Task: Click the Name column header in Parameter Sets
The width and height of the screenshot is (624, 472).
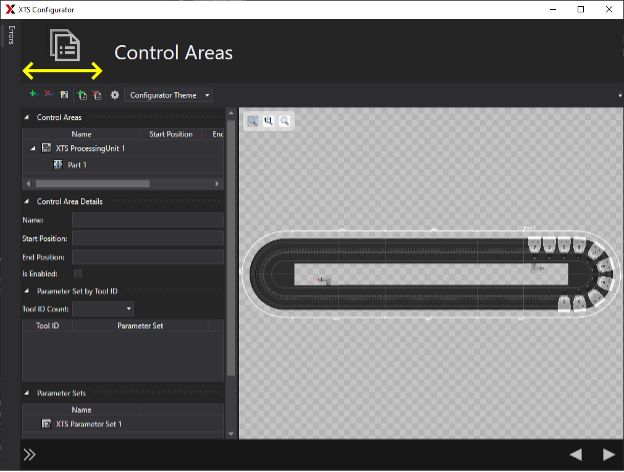Action: point(82,410)
